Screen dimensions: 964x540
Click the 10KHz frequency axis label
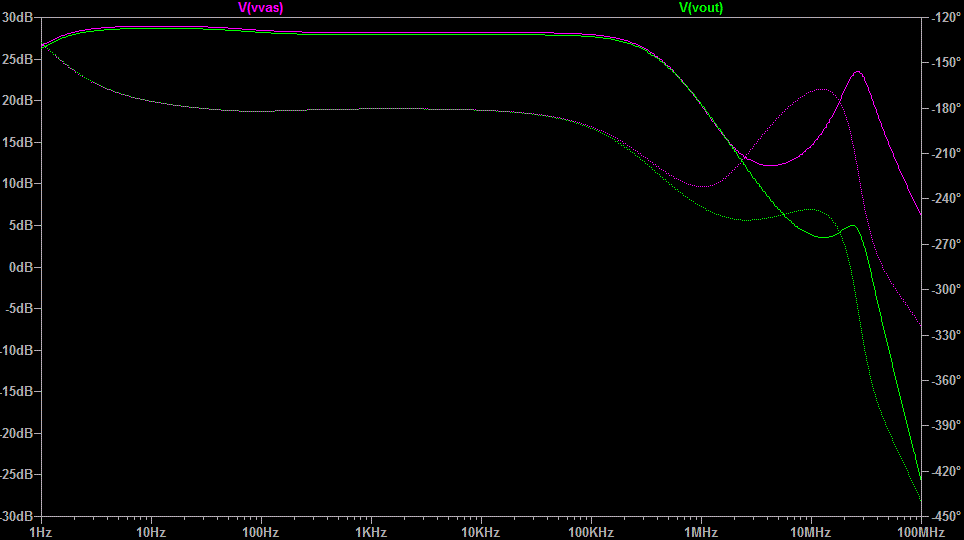point(480,532)
